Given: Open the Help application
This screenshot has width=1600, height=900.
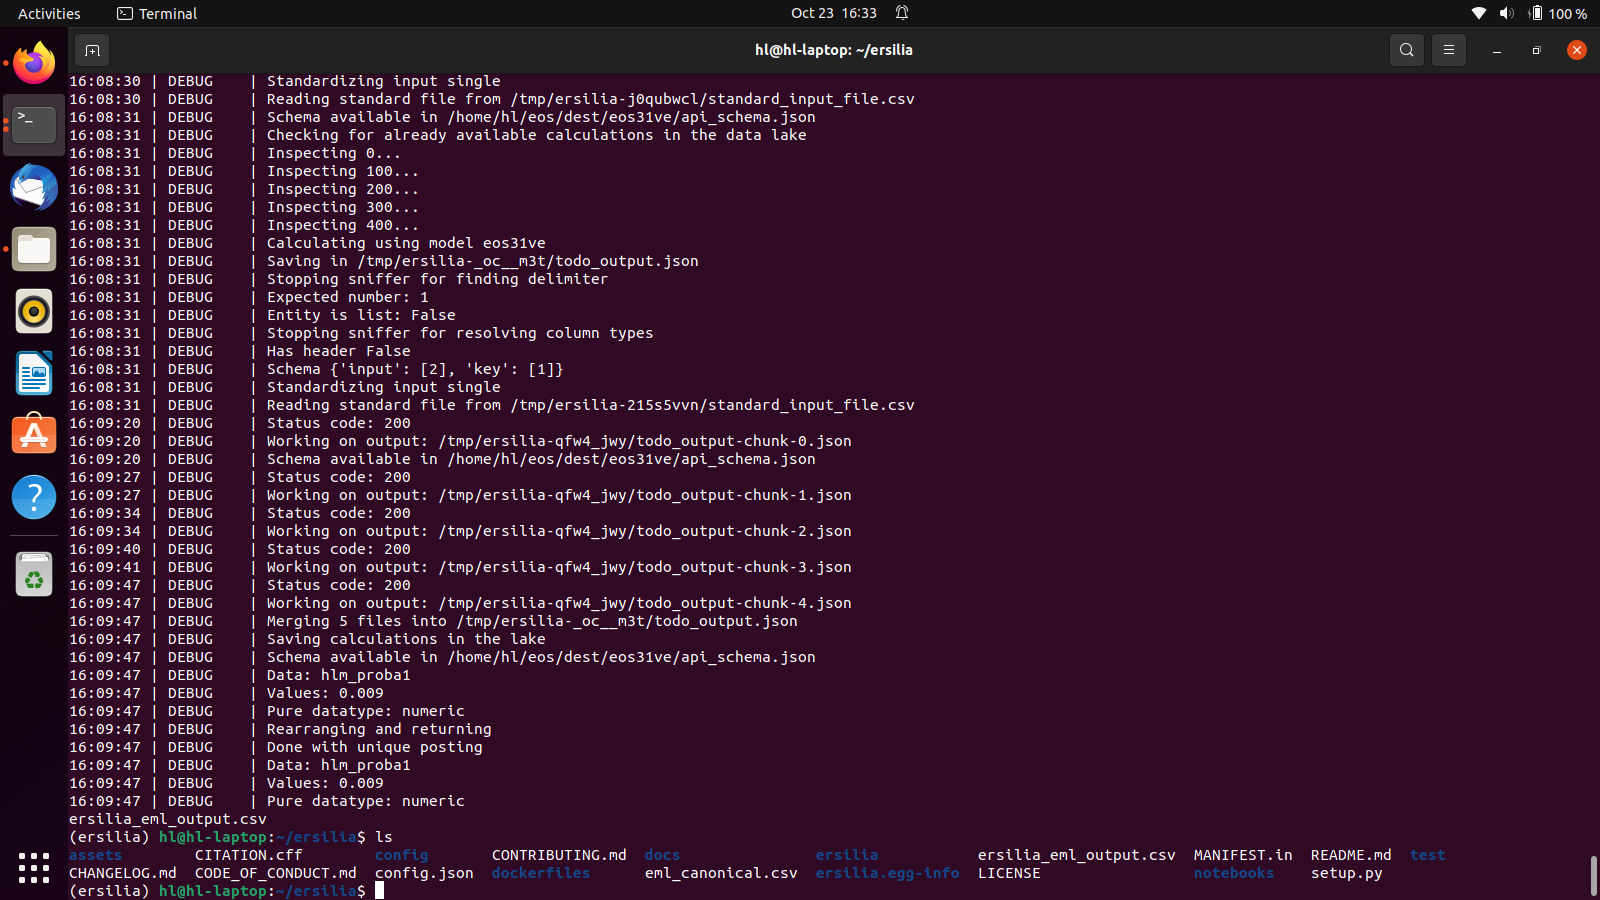Looking at the screenshot, I should 33,497.
